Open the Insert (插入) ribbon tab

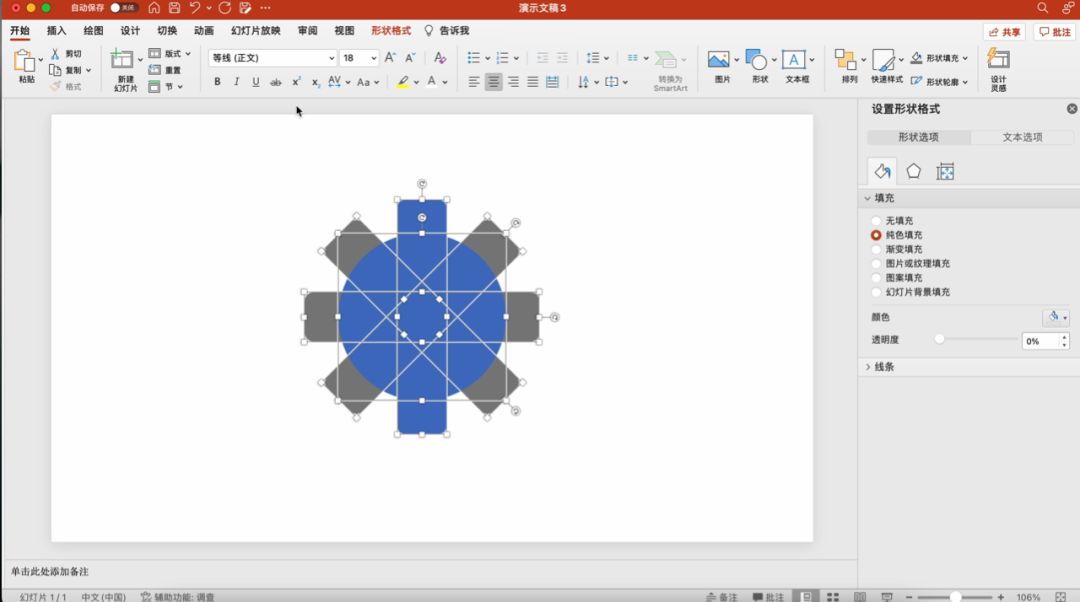coord(56,30)
